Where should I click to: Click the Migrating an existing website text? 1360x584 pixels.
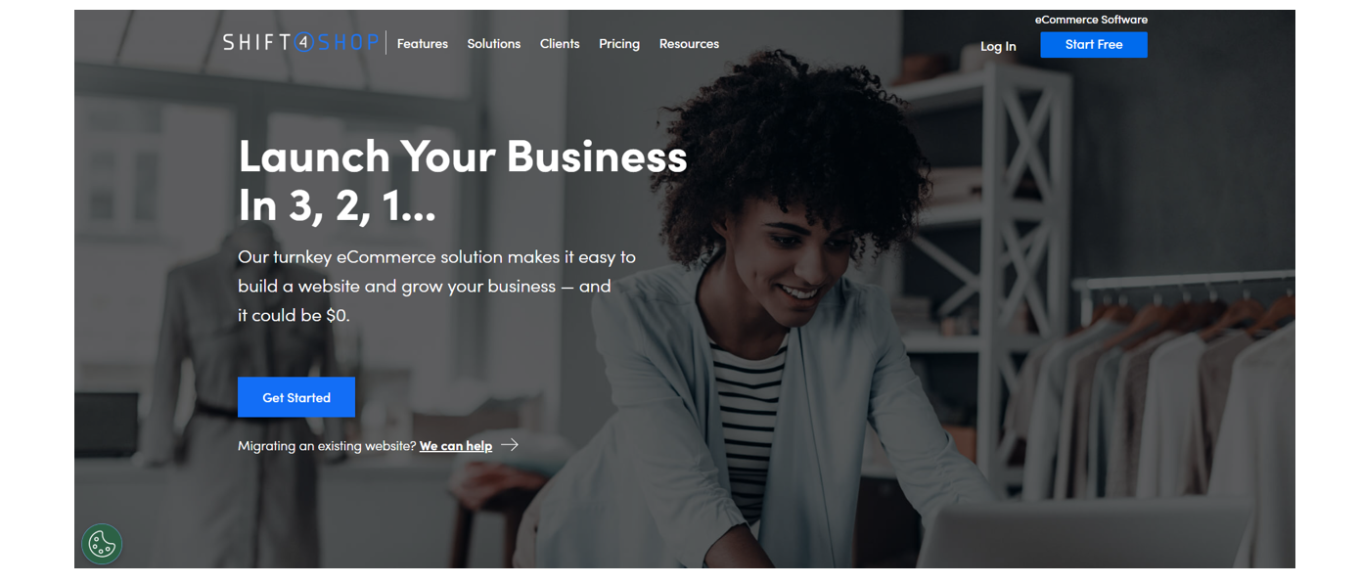point(327,446)
